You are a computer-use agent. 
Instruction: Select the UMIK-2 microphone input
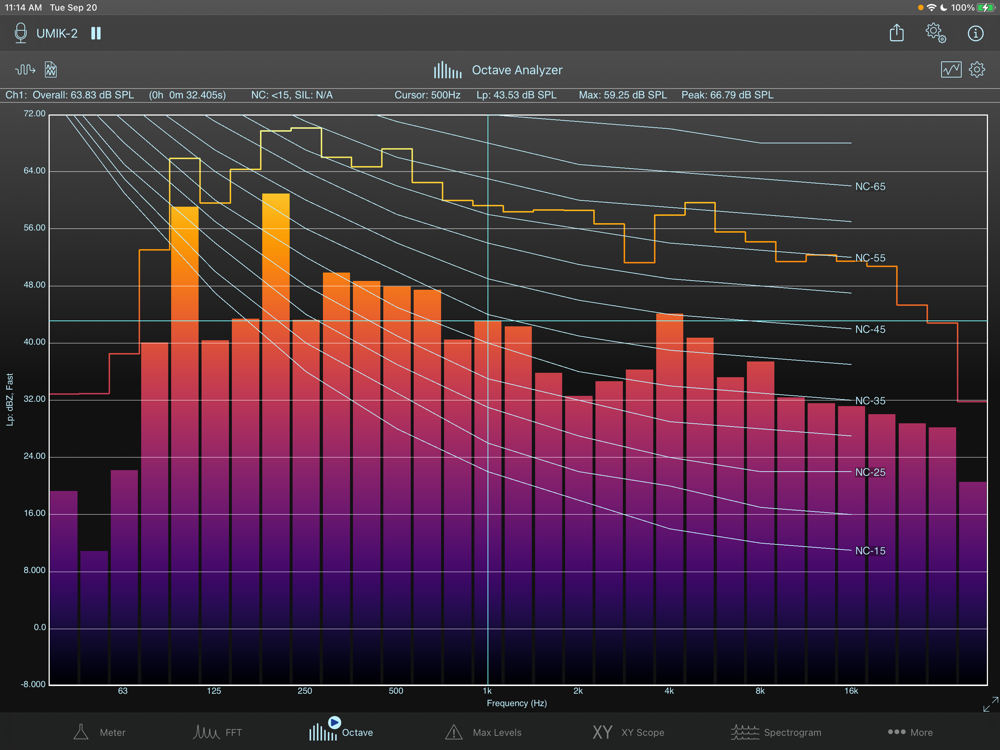point(46,33)
